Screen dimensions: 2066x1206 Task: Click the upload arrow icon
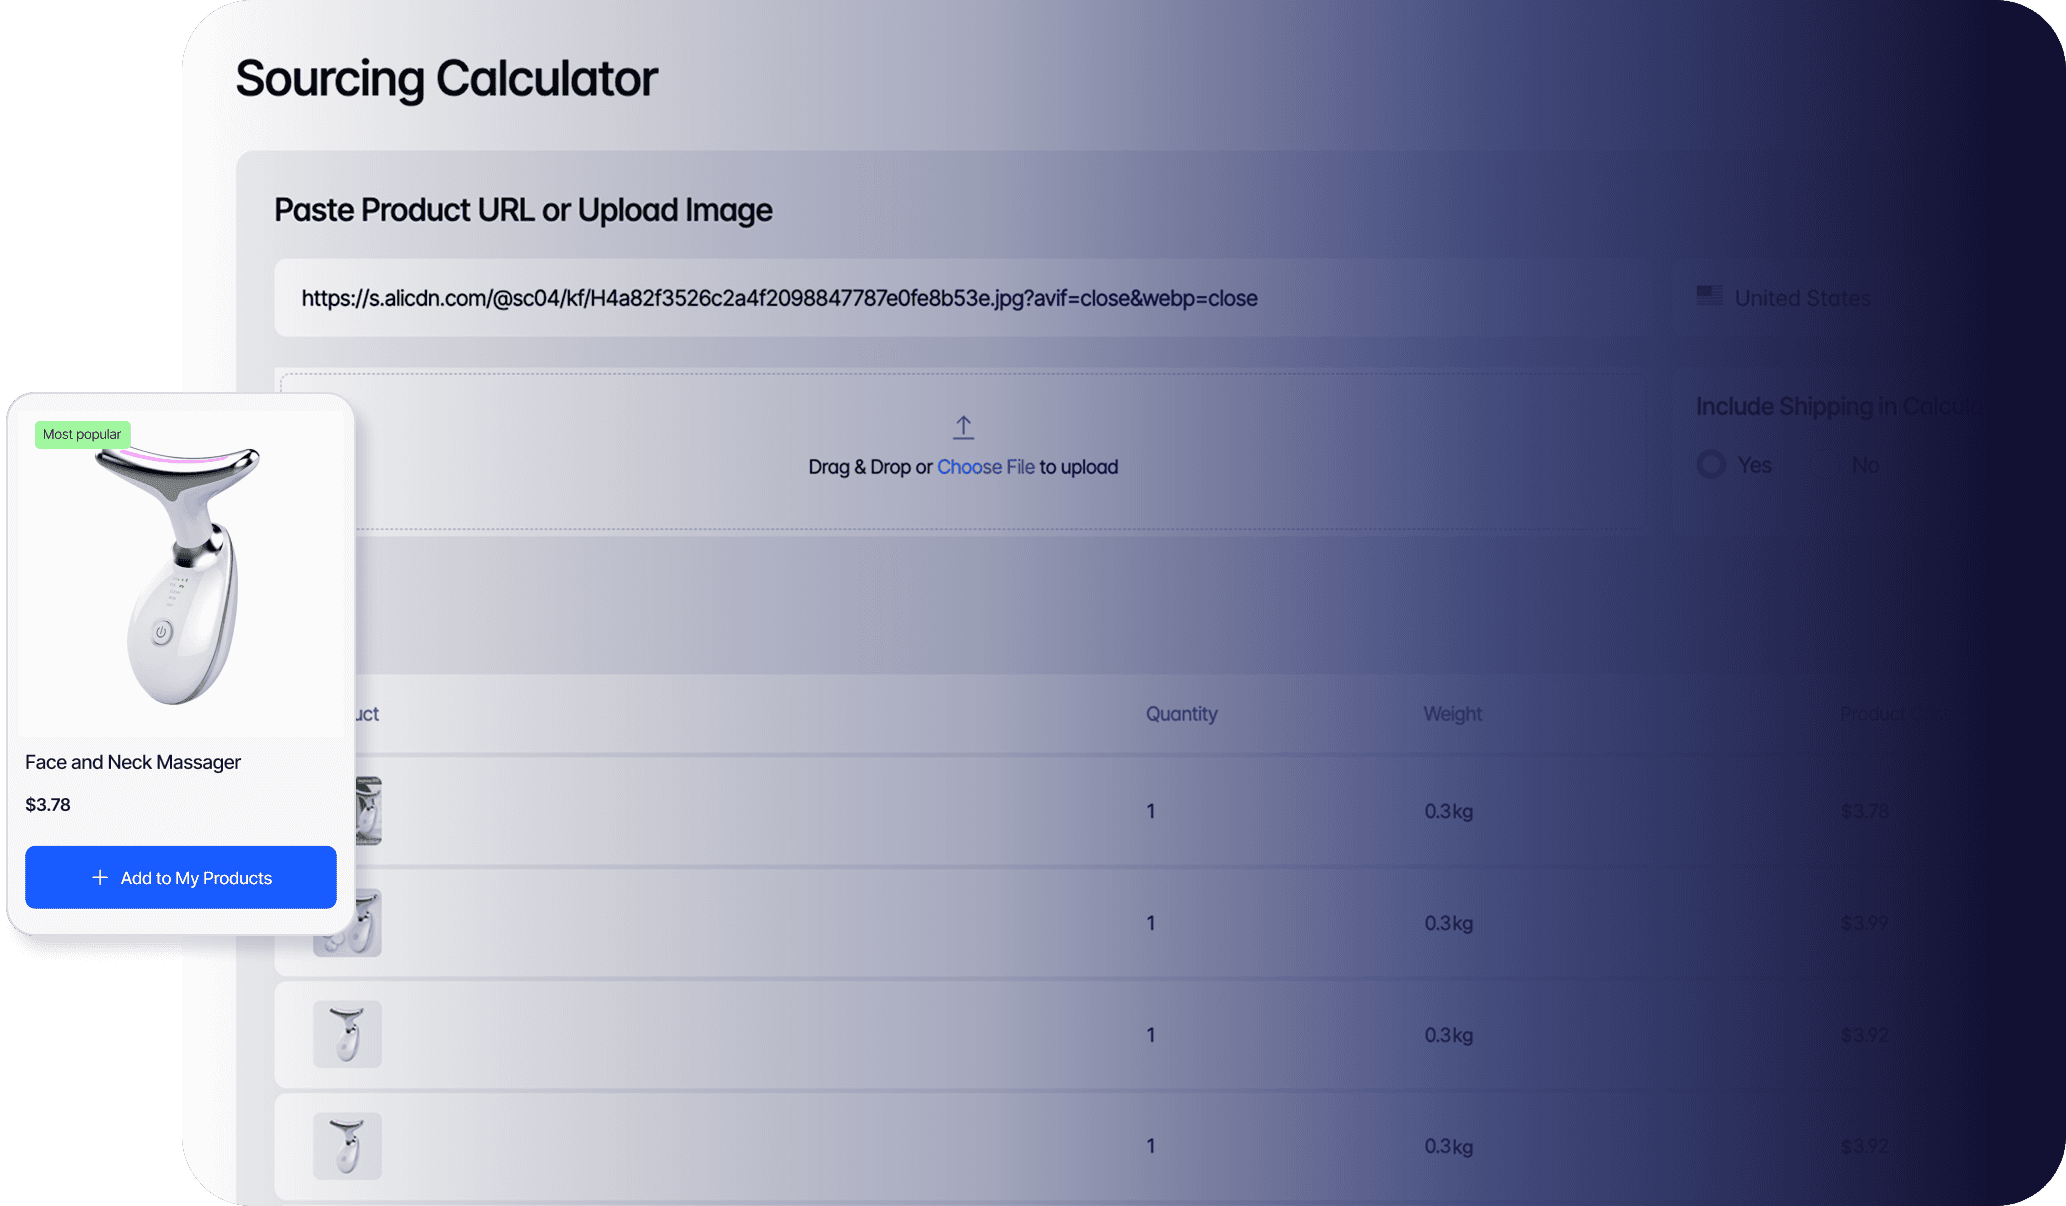tap(963, 427)
